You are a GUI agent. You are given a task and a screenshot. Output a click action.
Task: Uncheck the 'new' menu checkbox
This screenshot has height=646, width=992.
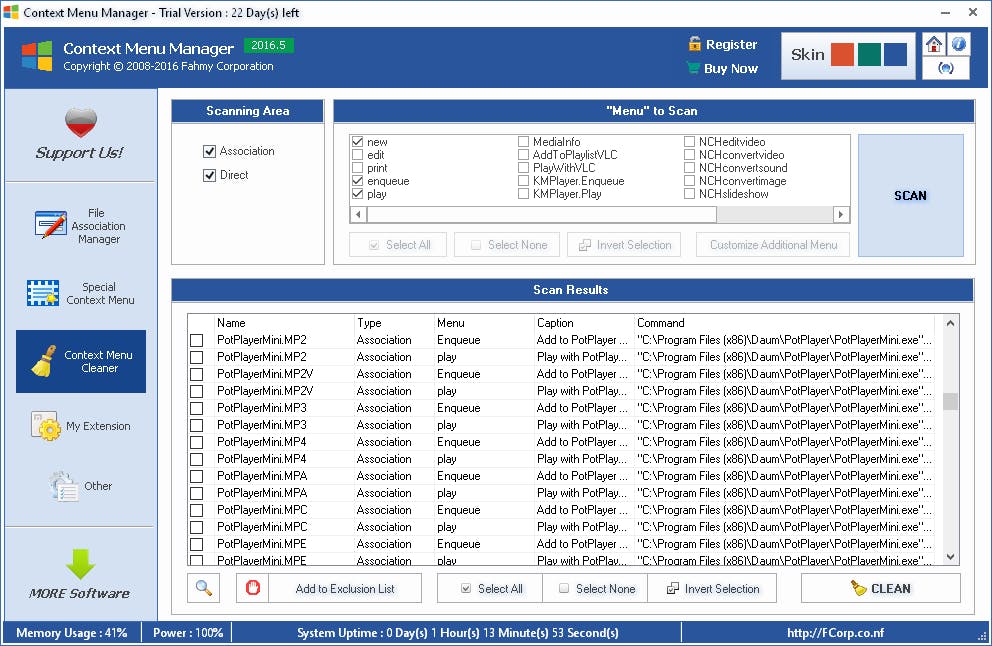(357, 142)
